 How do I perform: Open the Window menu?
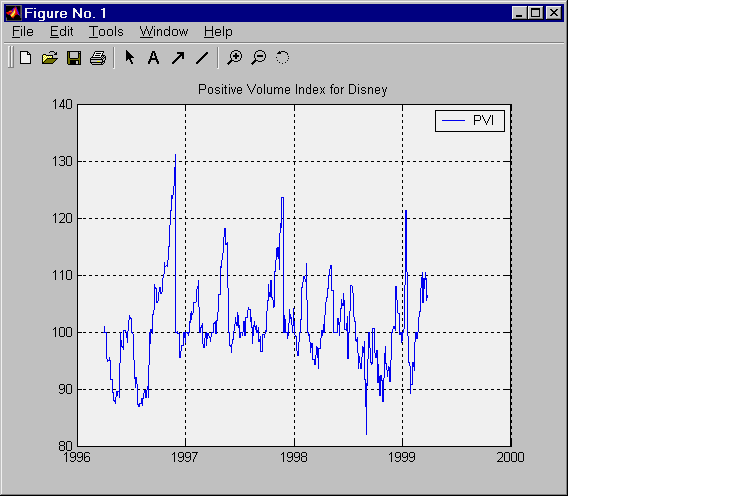pos(164,32)
